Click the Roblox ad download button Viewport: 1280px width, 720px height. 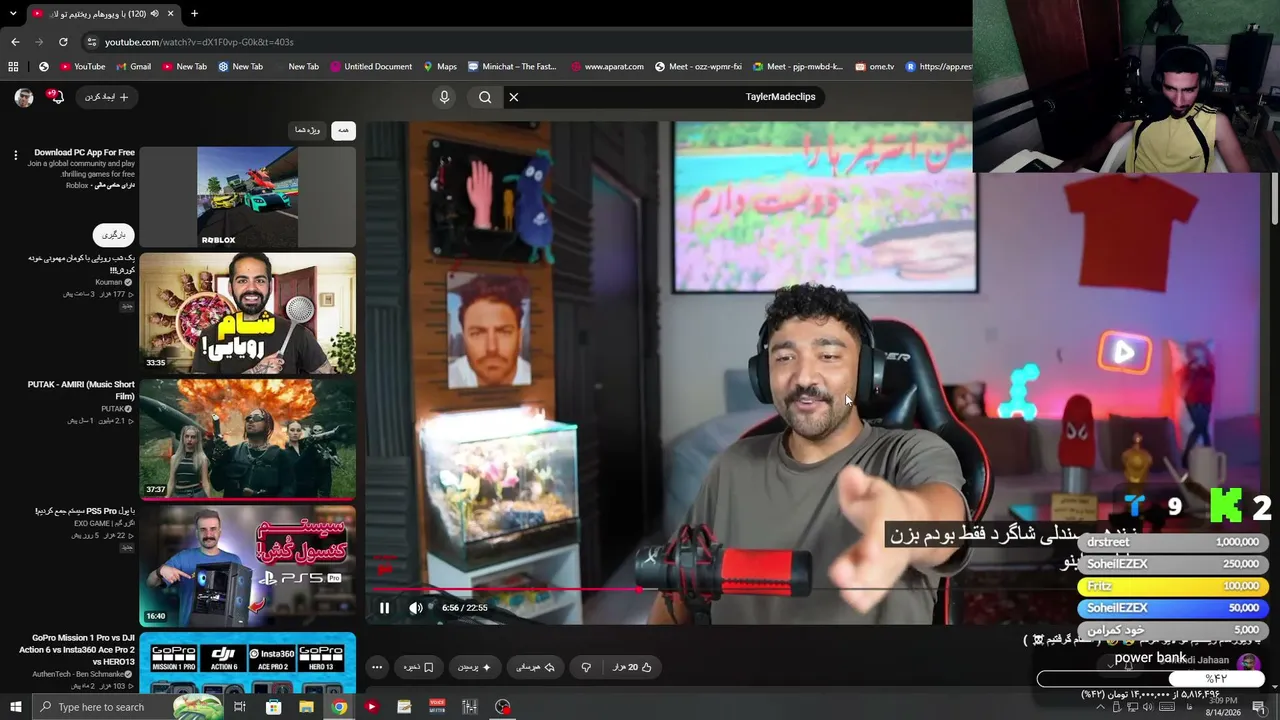point(114,235)
